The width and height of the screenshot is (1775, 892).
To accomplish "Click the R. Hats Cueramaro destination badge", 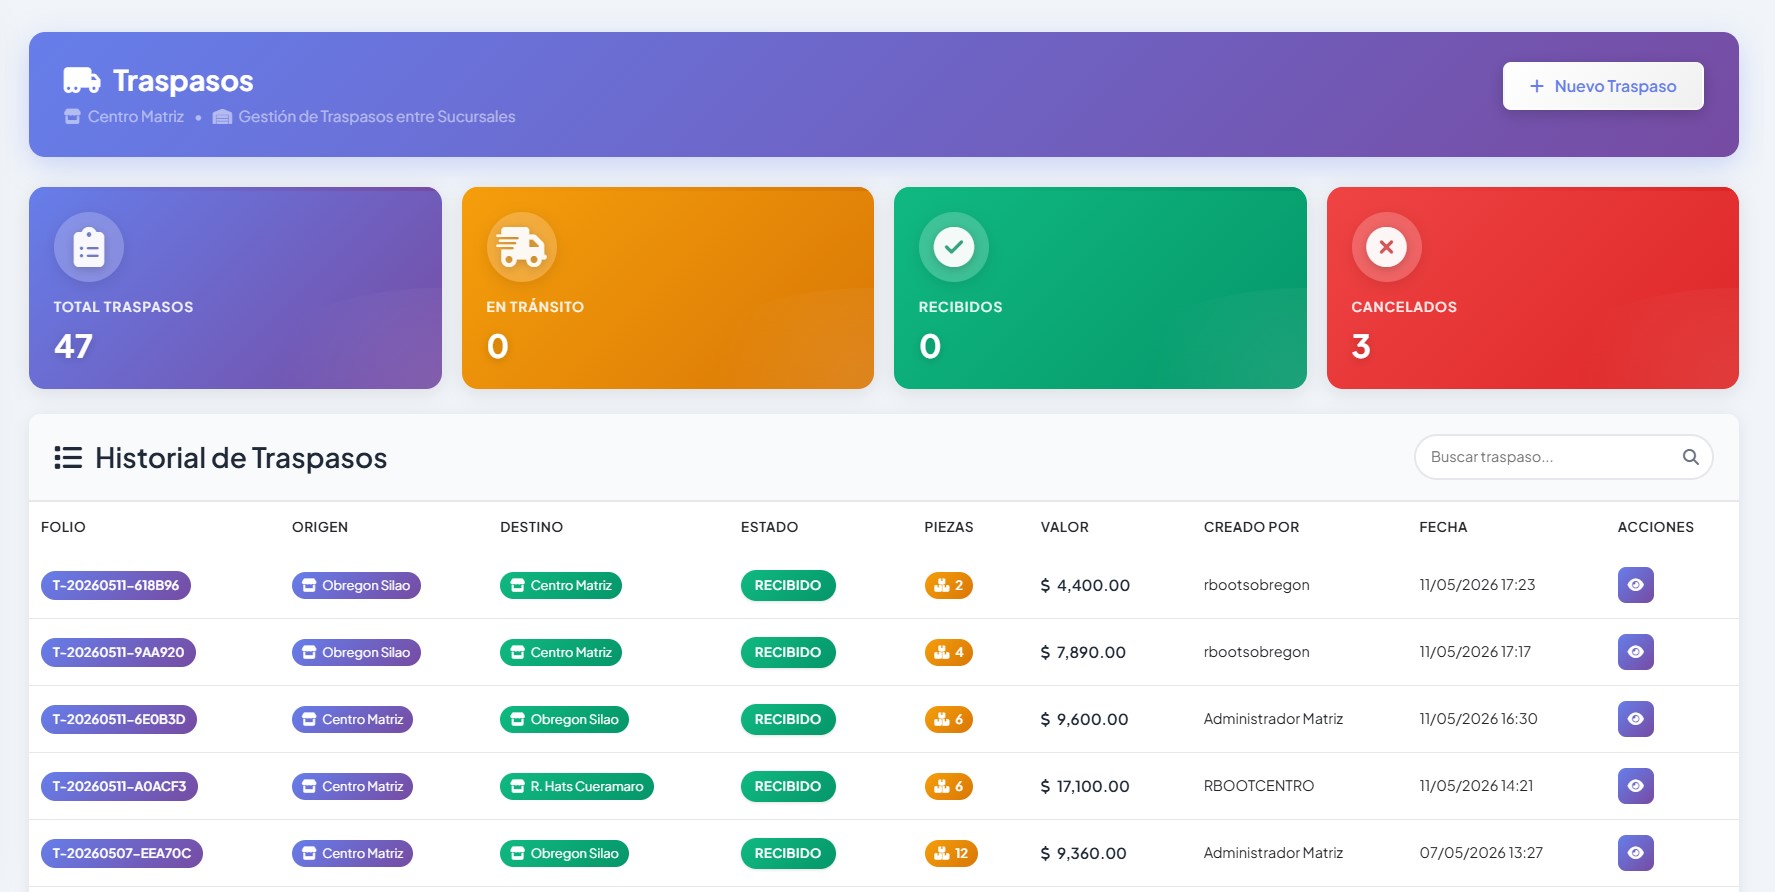I will point(577,786).
